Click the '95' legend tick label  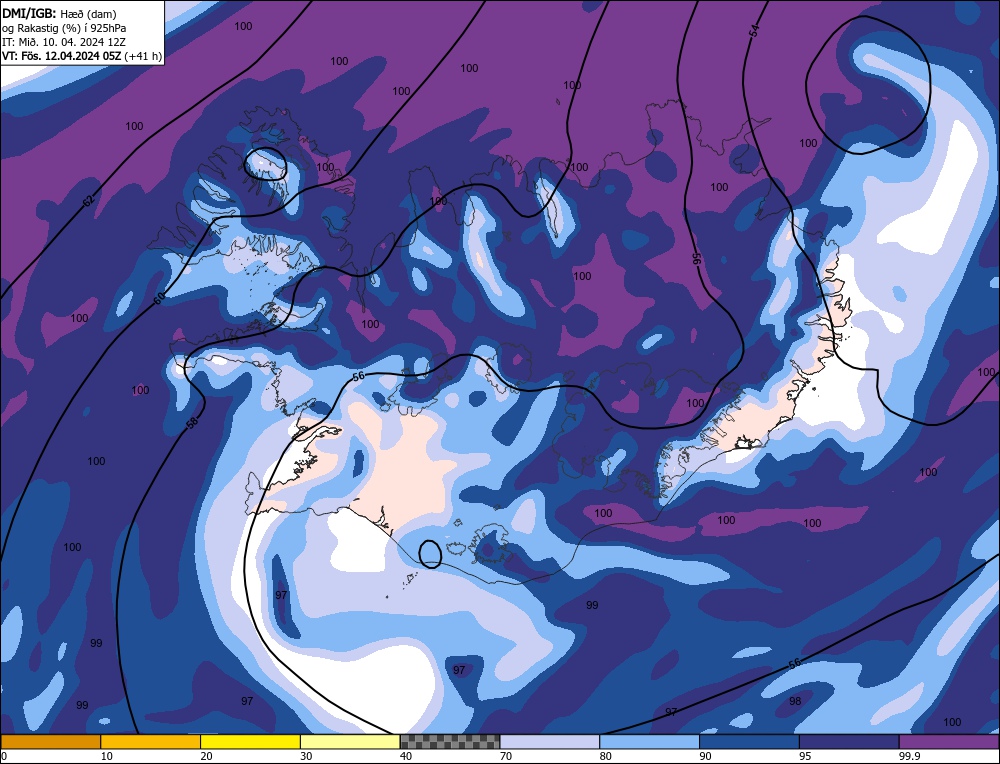(x=805, y=756)
